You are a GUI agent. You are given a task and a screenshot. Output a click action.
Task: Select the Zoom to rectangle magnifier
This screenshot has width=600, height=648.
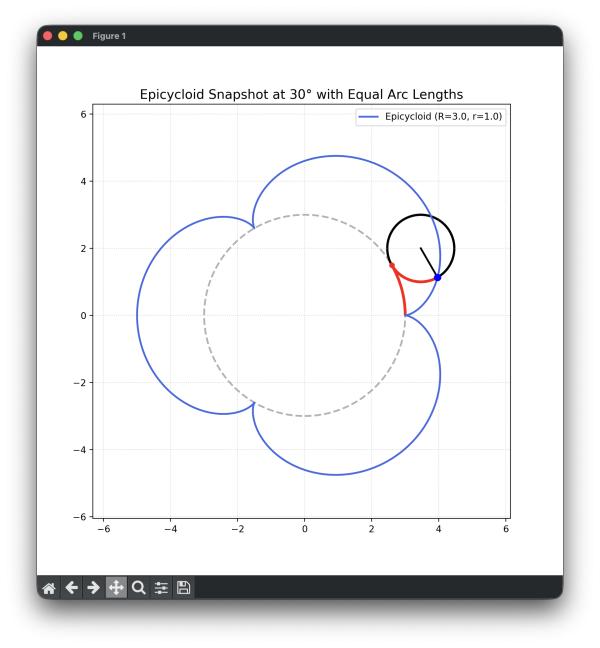coord(139,587)
